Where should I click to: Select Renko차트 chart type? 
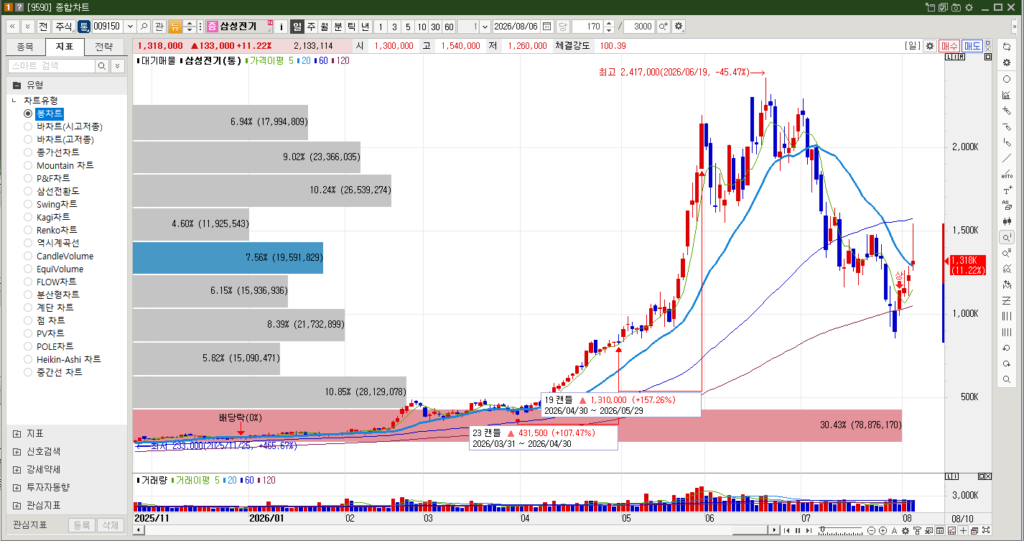[x=28, y=230]
